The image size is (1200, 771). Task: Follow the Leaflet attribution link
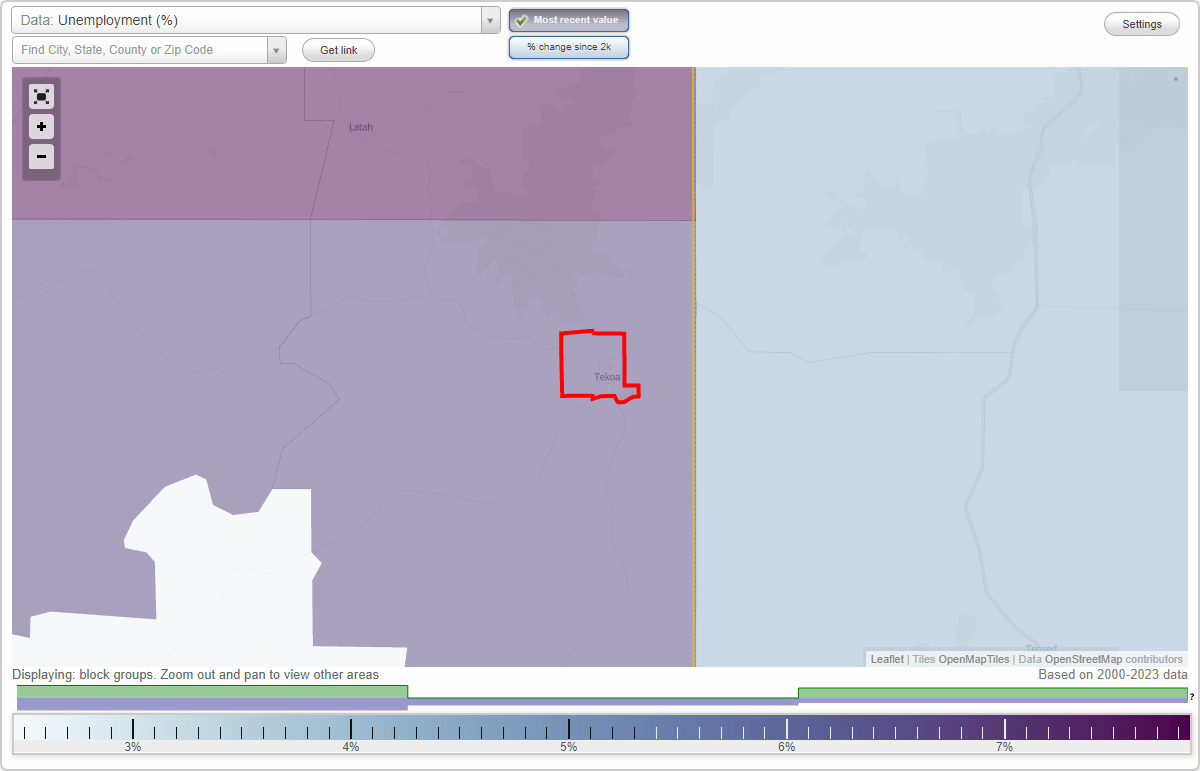[x=885, y=659]
